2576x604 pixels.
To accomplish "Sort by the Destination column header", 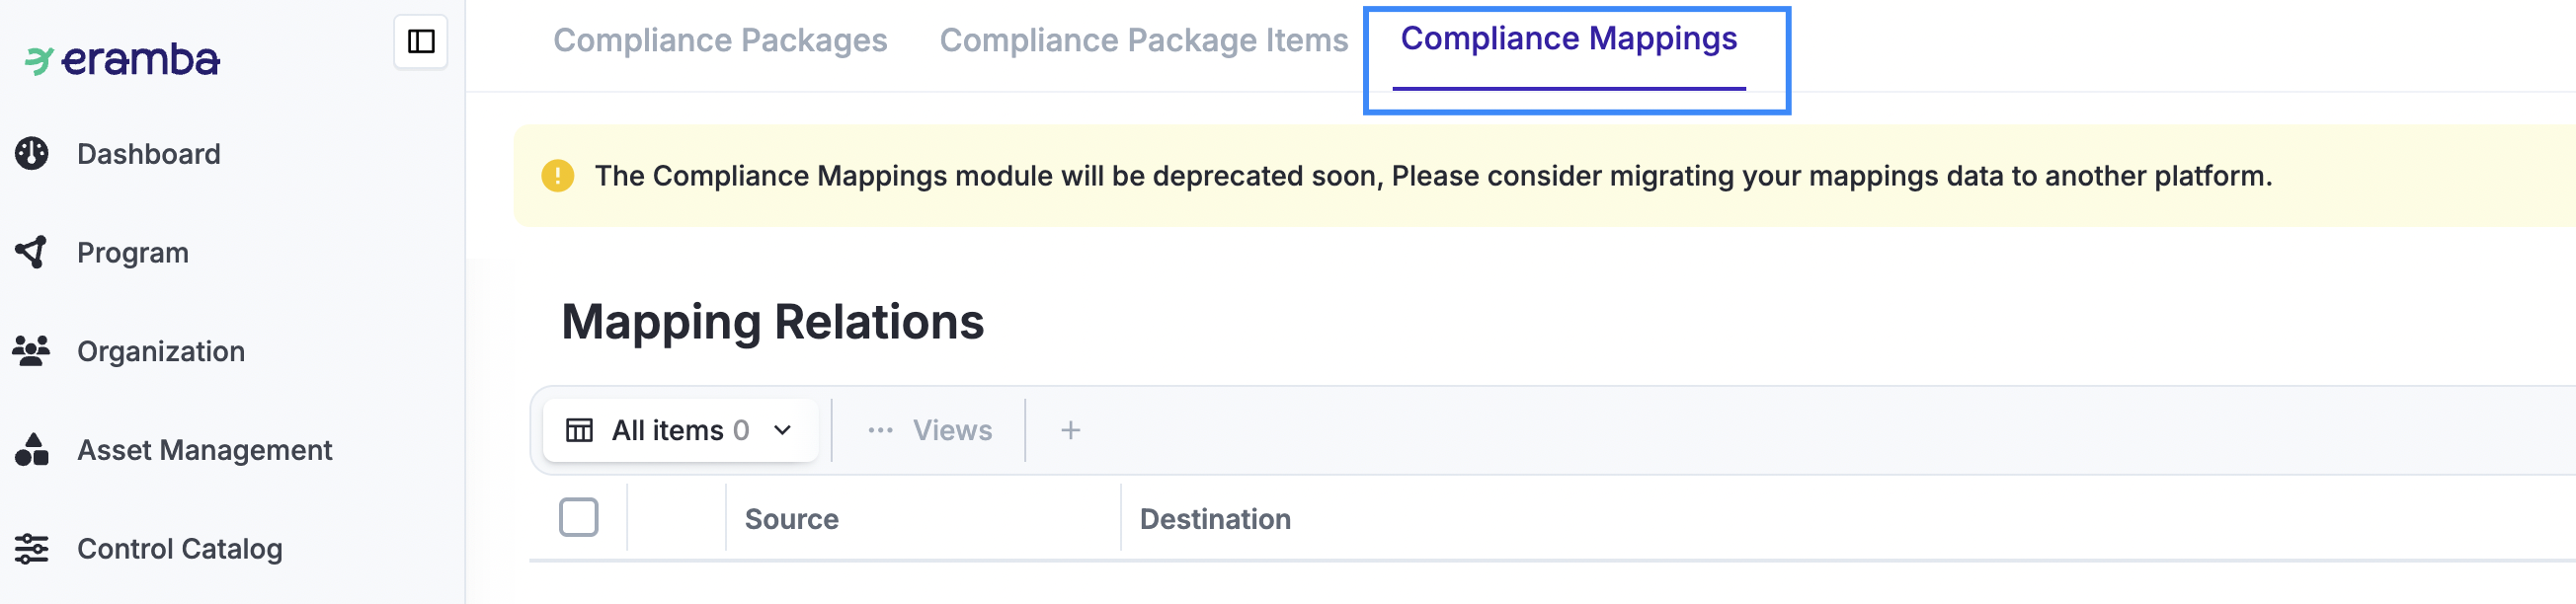I will point(1215,519).
